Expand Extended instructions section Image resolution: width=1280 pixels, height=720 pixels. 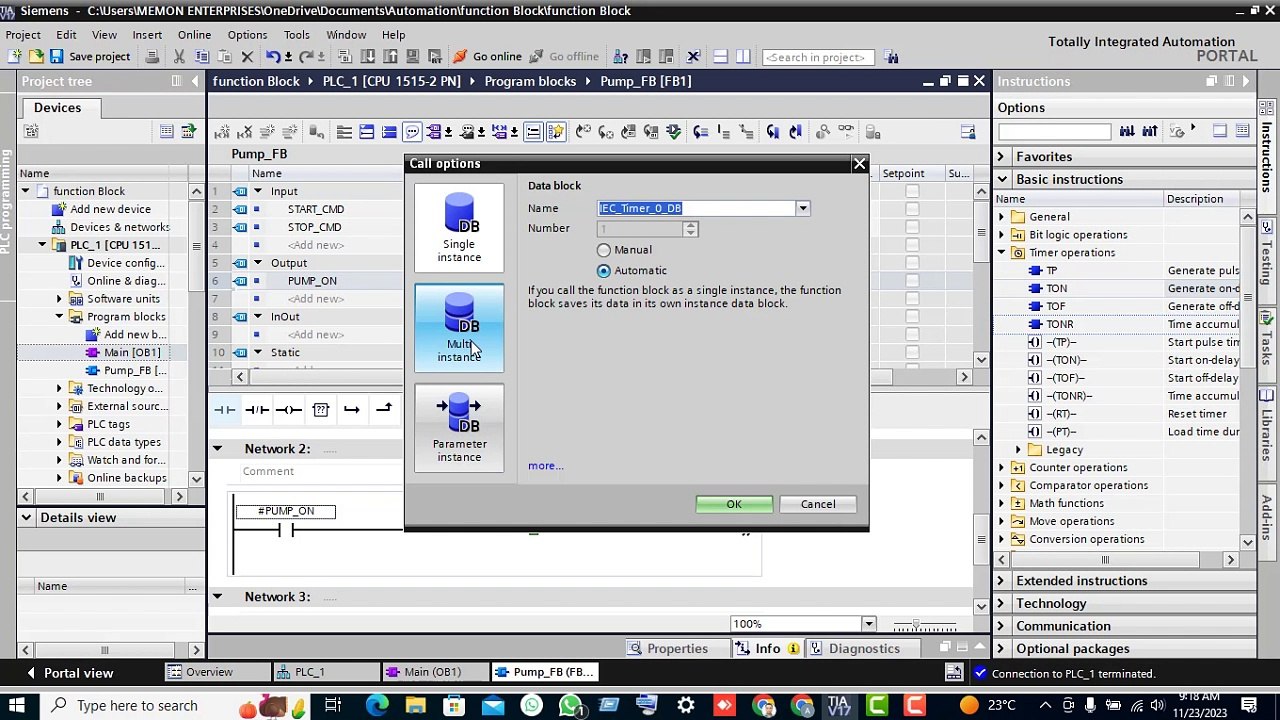click(x=1001, y=581)
